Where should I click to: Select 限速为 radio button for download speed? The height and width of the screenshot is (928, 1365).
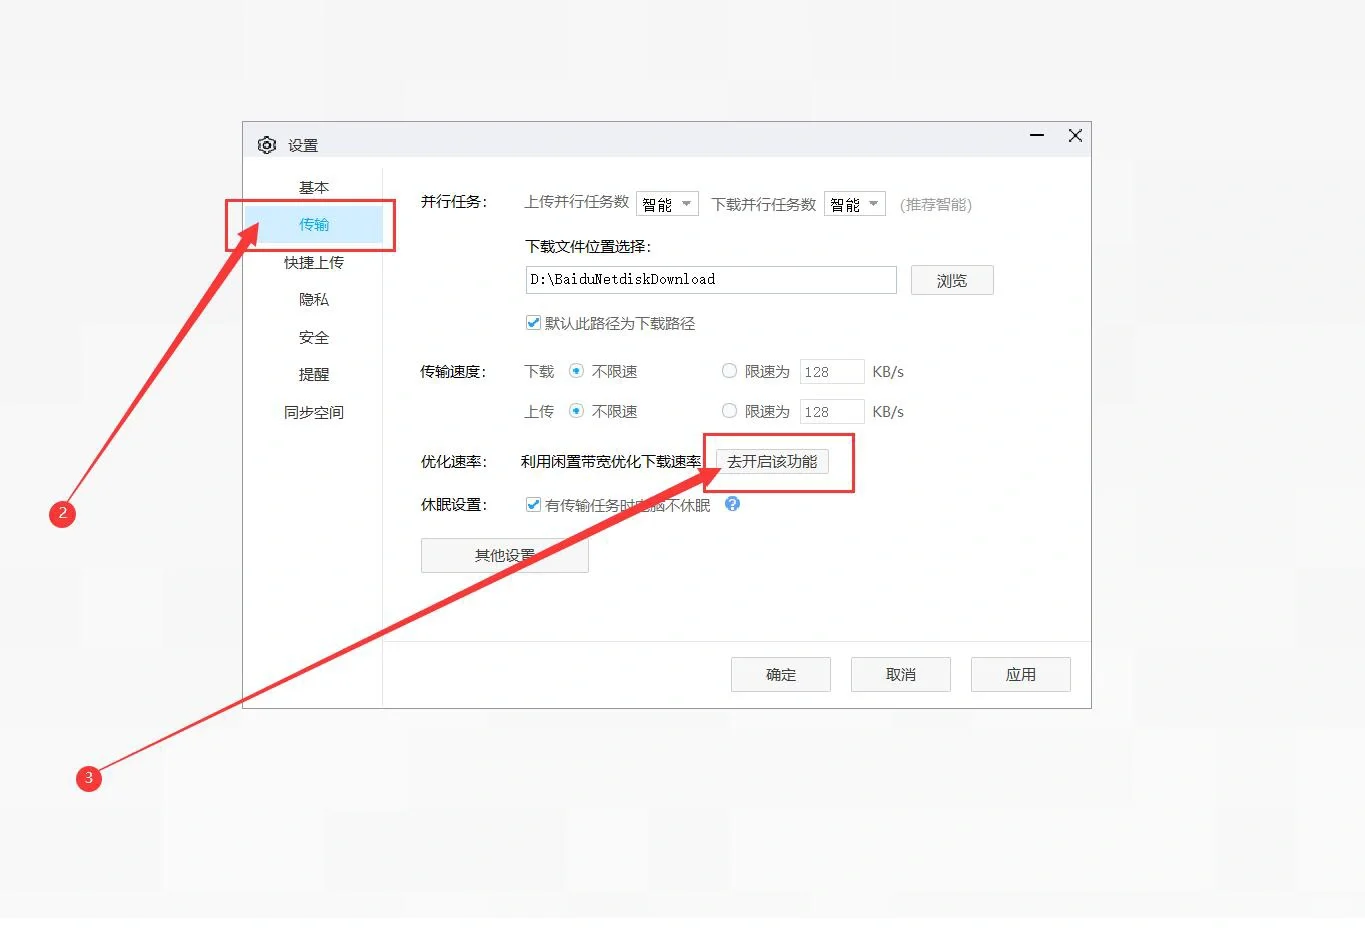(729, 370)
